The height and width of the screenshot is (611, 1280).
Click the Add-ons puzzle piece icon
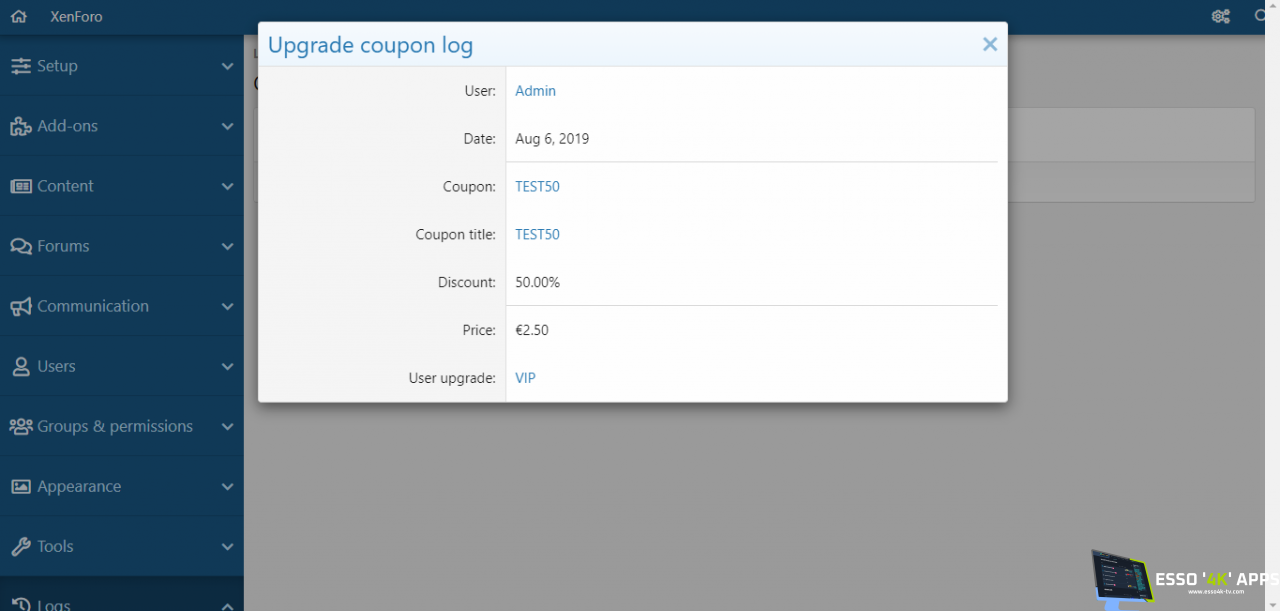(20, 126)
